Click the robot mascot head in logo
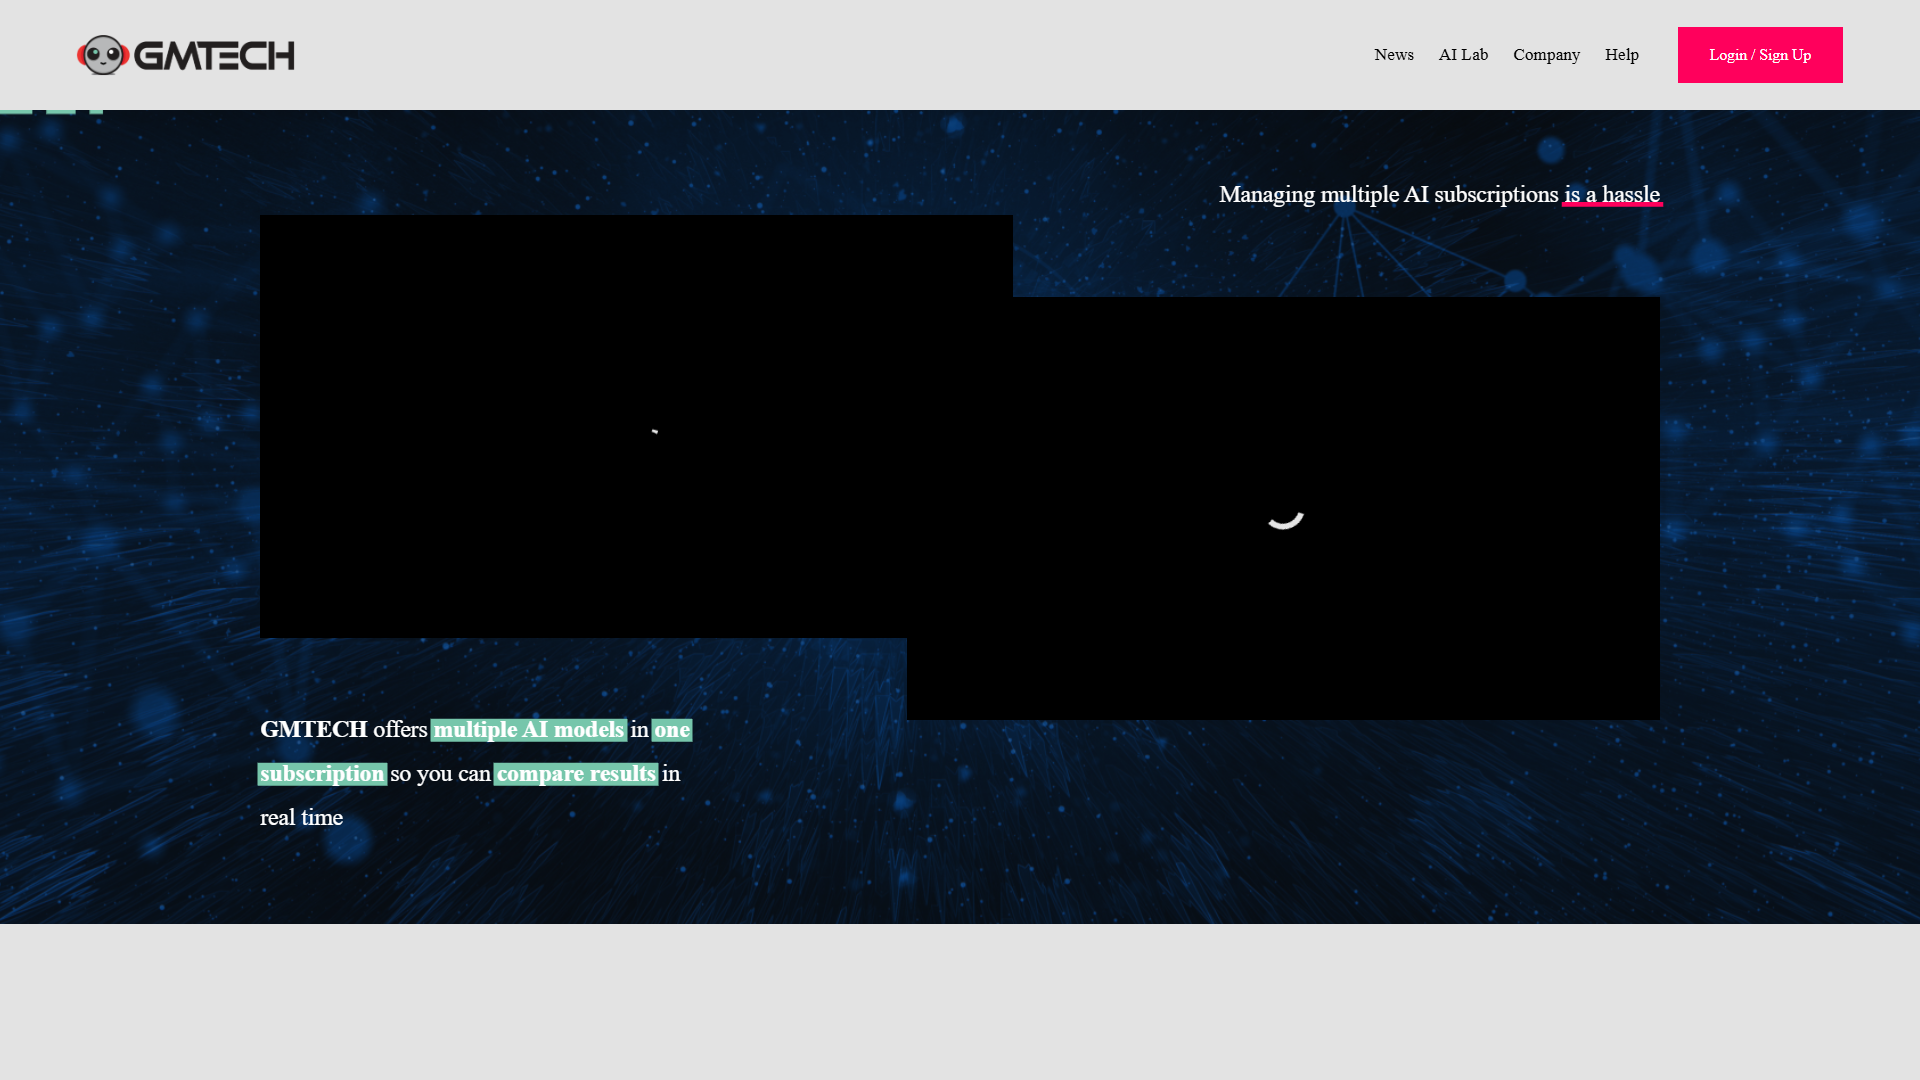The width and height of the screenshot is (1920, 1080). click(x=103, y=55)
